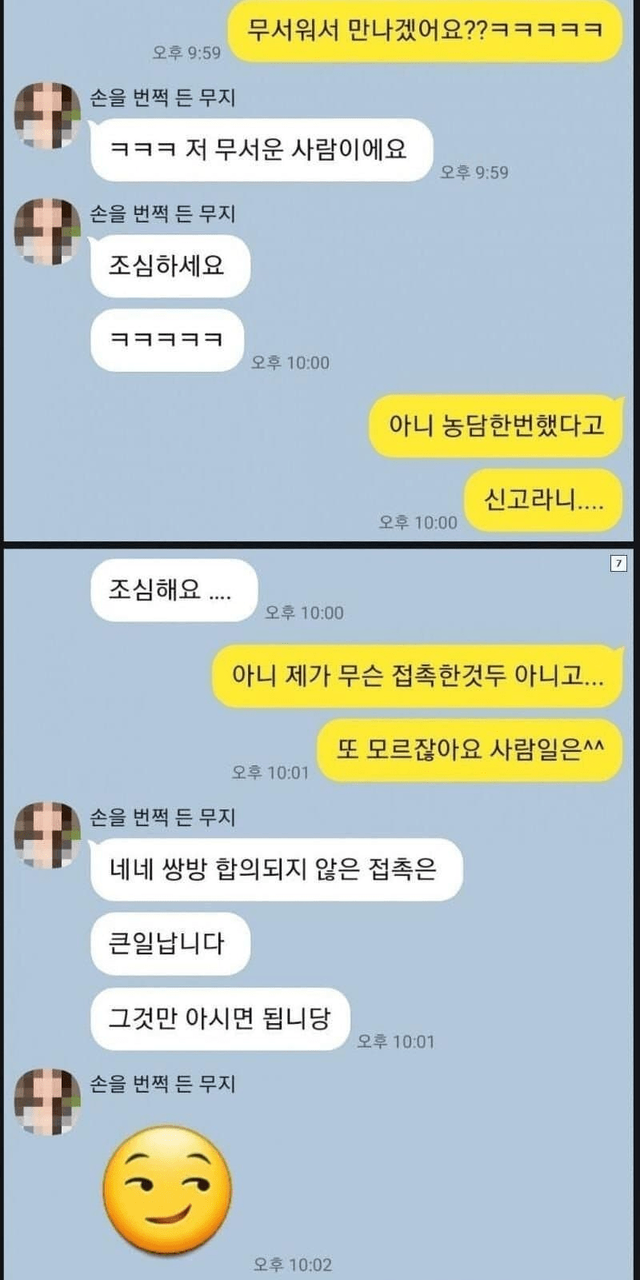Select the 큰일납니다 message bubble
This screenshot has height=1280, width=640.
point(169,943)
